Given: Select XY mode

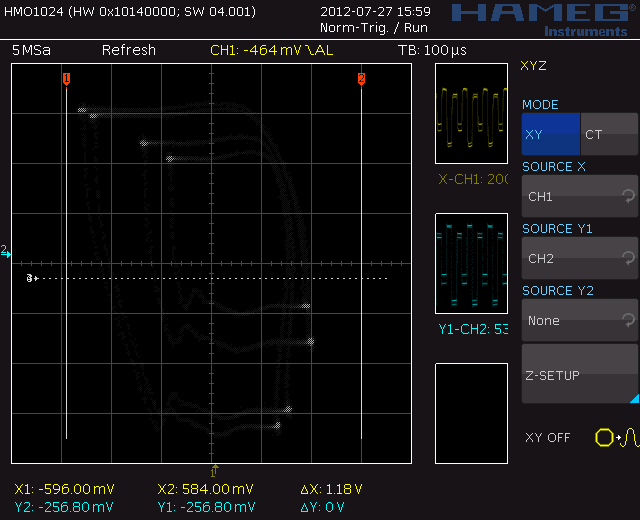Looking at the screenshot, I should click(x=550, y=134).
